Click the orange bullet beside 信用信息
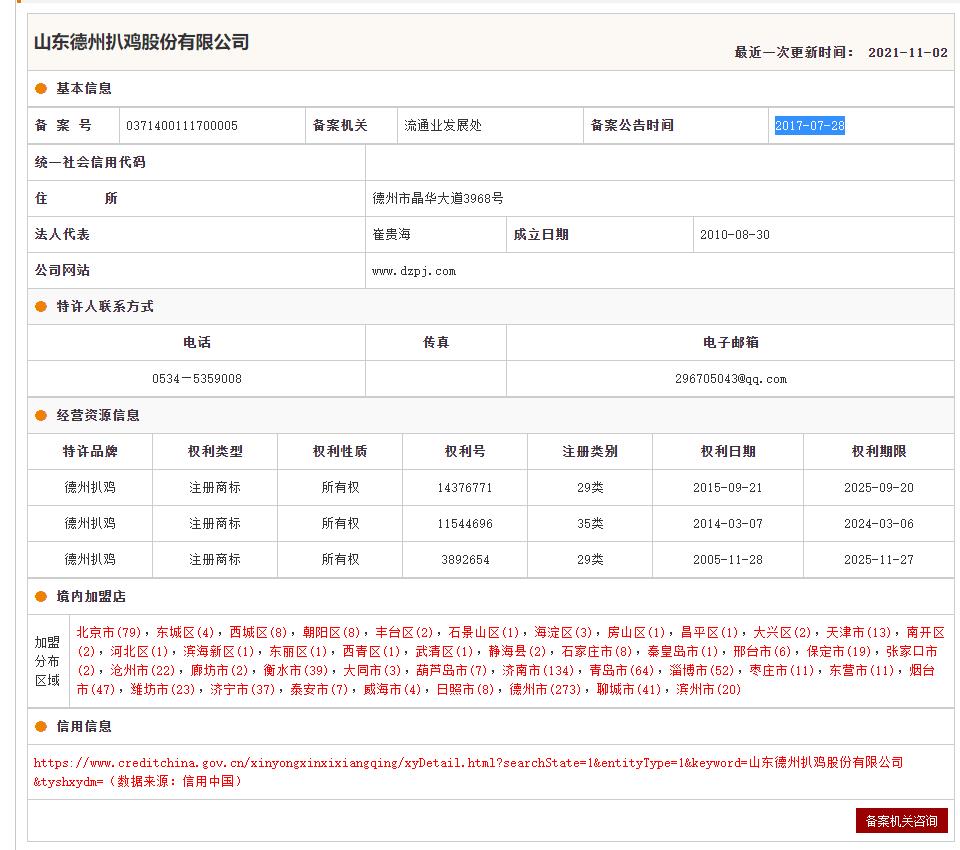 point(41,727)
